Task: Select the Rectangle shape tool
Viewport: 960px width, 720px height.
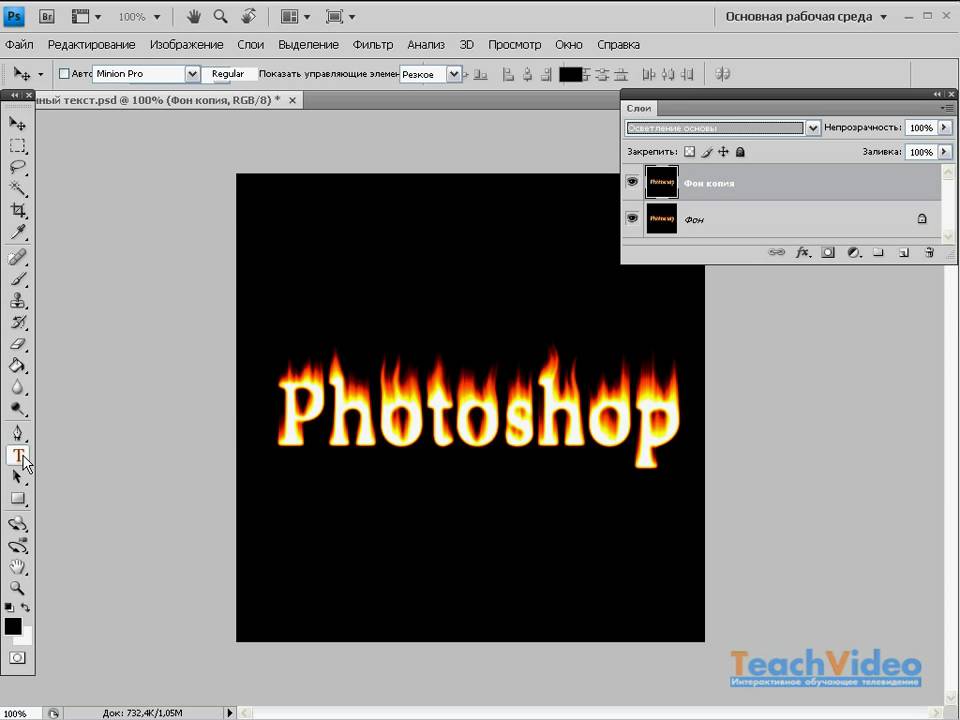Action: [x=17, y=498]
